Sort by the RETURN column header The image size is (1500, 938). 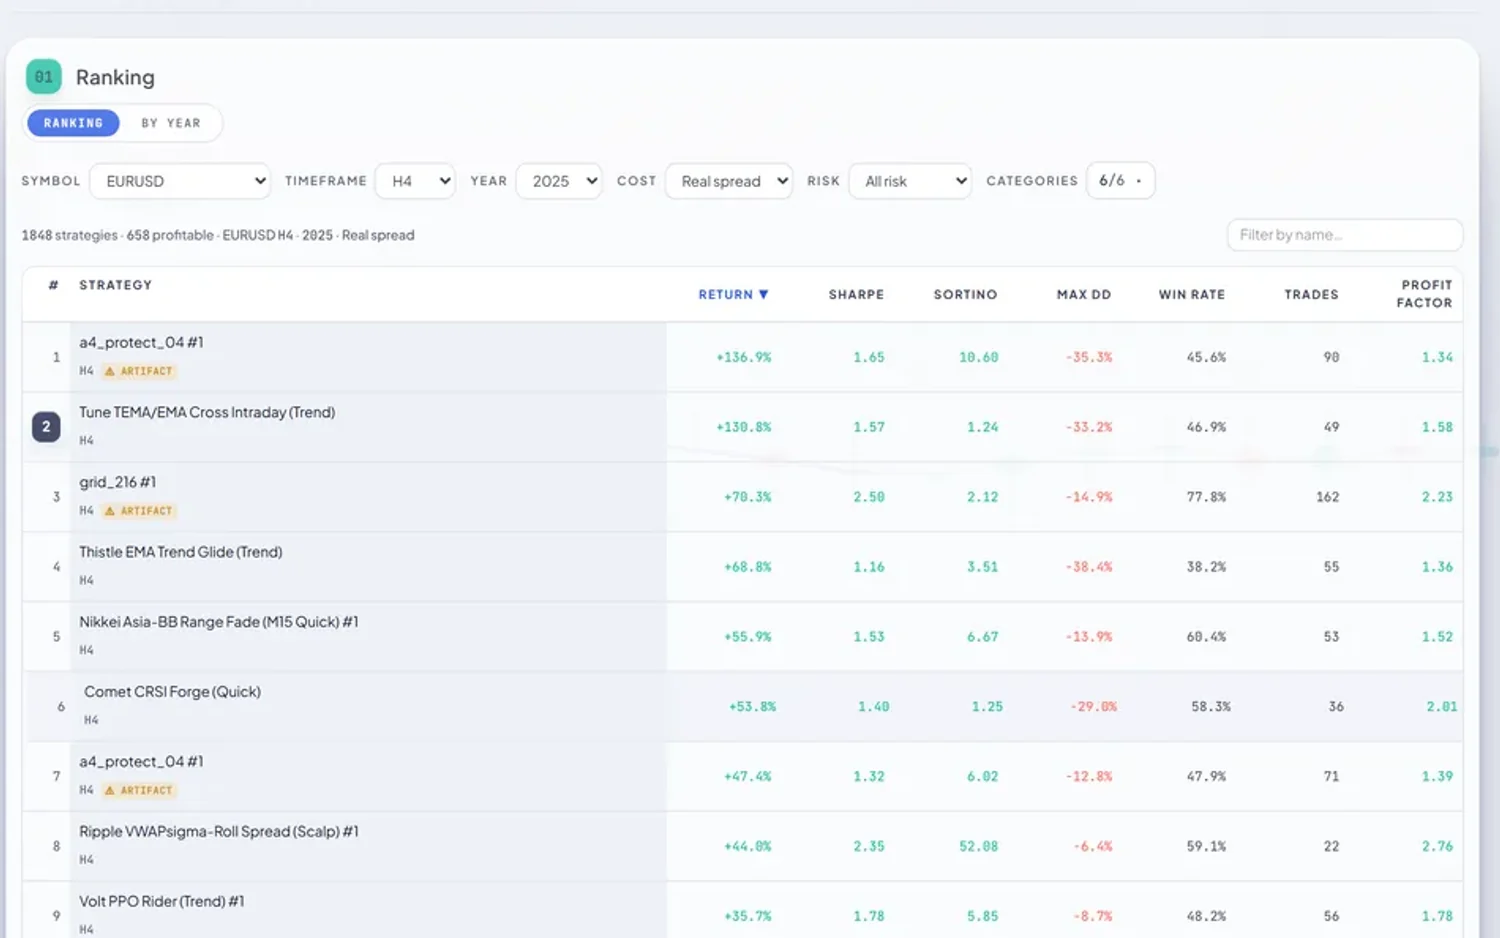click(x=733, y=294)
